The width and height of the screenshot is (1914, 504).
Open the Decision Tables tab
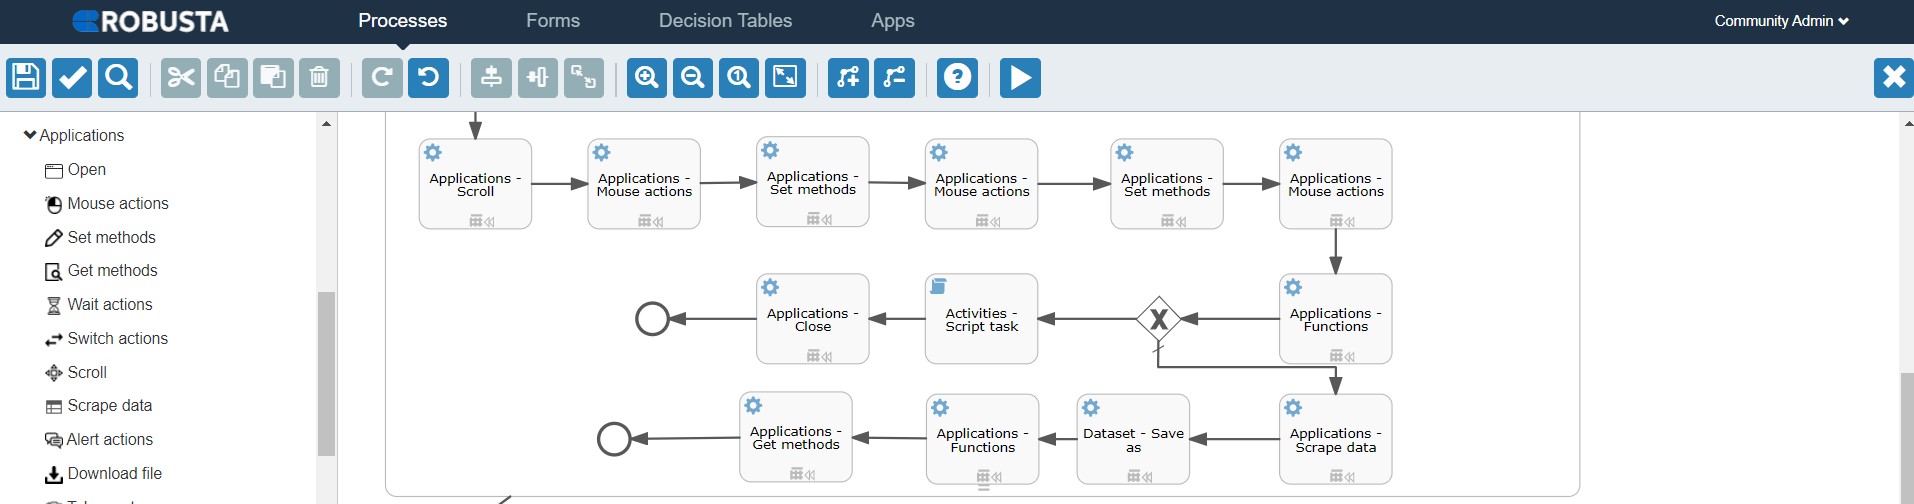[725, 21]
